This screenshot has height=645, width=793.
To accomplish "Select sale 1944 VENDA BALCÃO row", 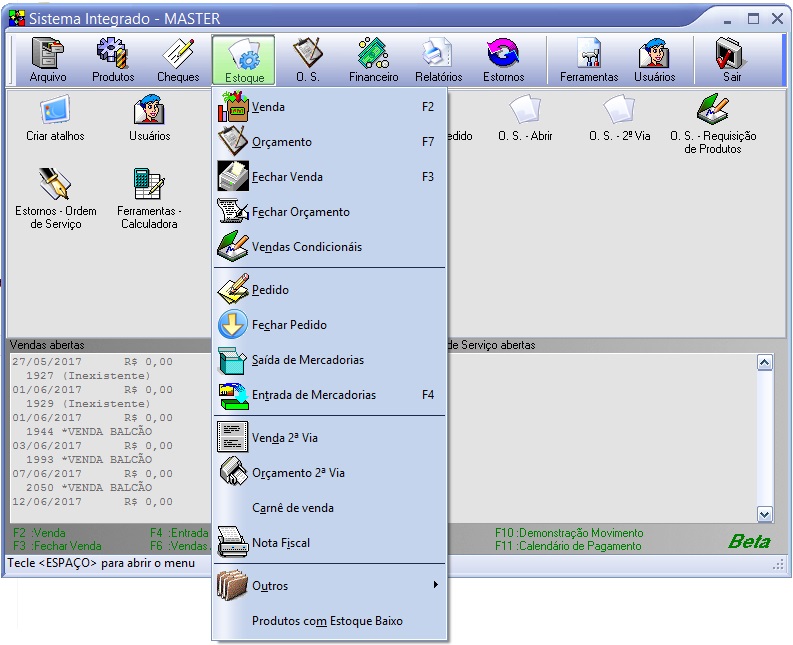I will point(89,431).
